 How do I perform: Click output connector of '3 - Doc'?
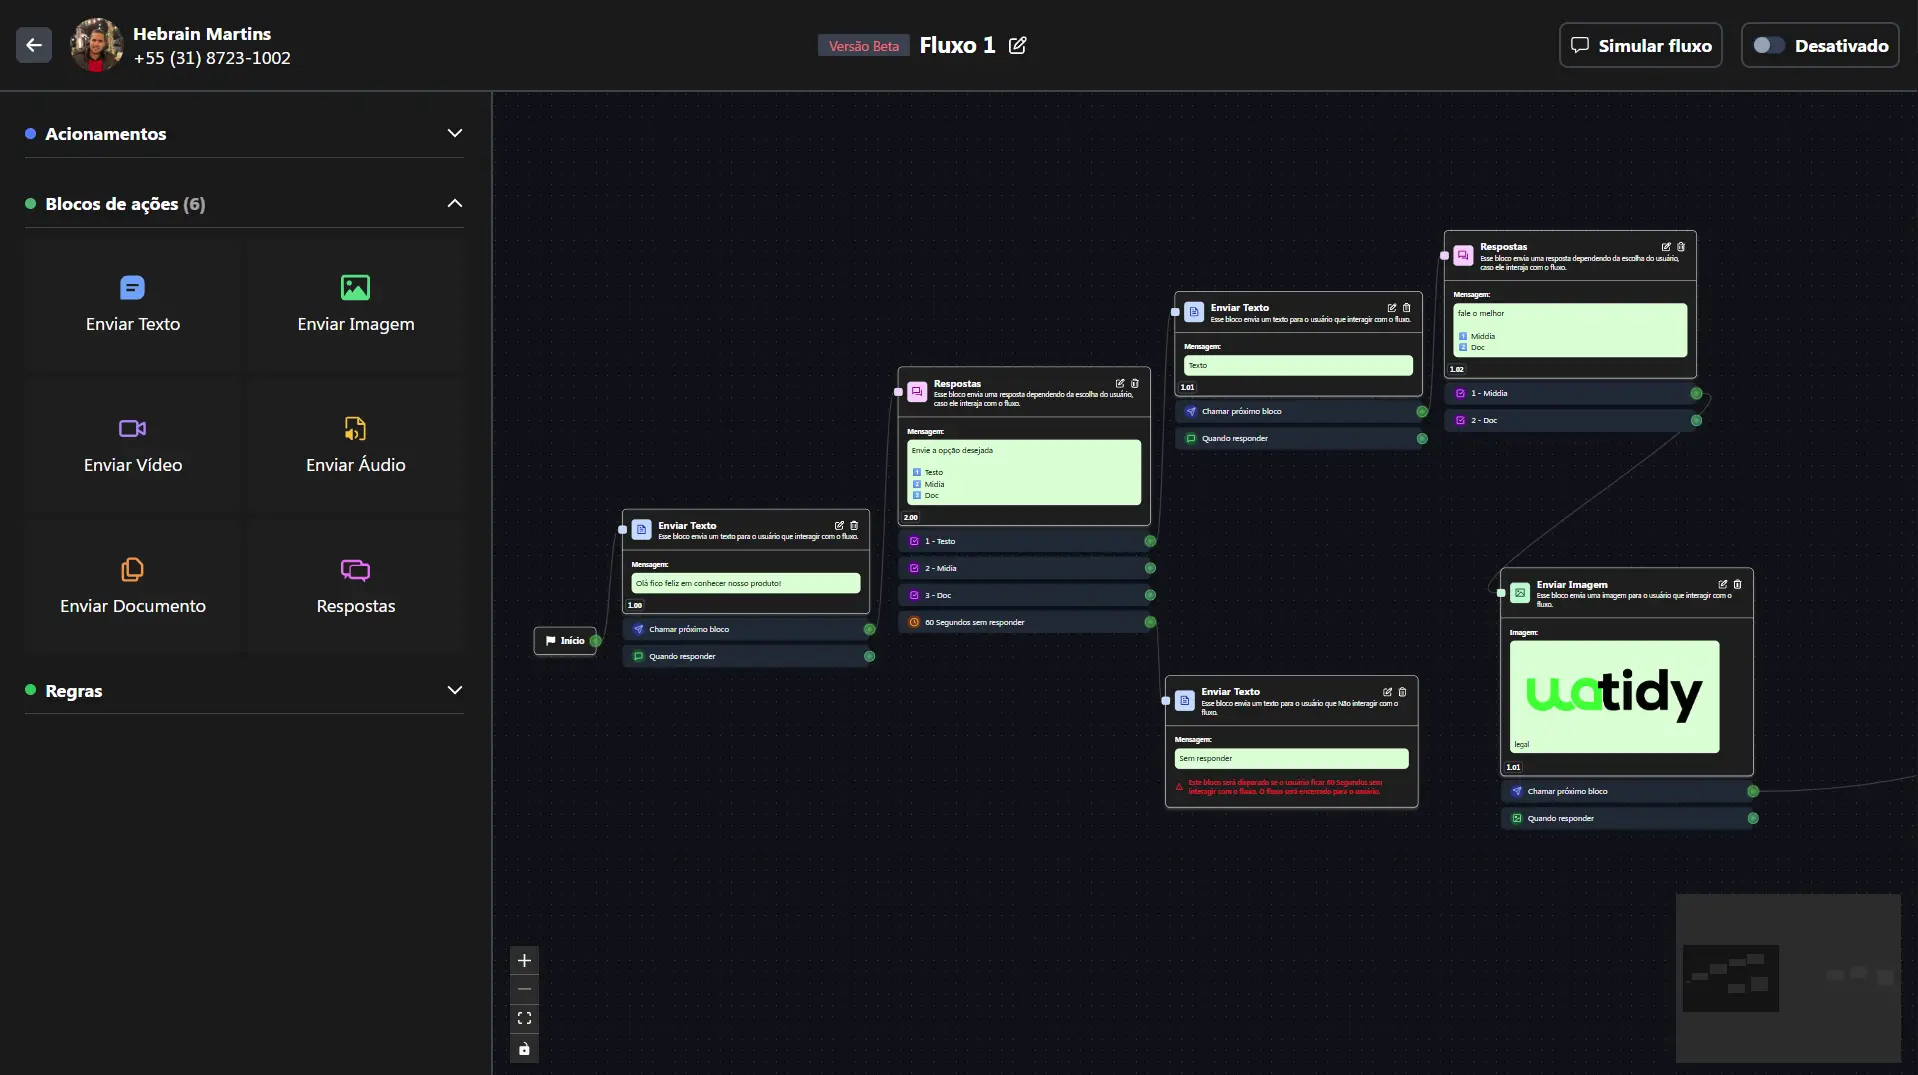point(1150,595)
